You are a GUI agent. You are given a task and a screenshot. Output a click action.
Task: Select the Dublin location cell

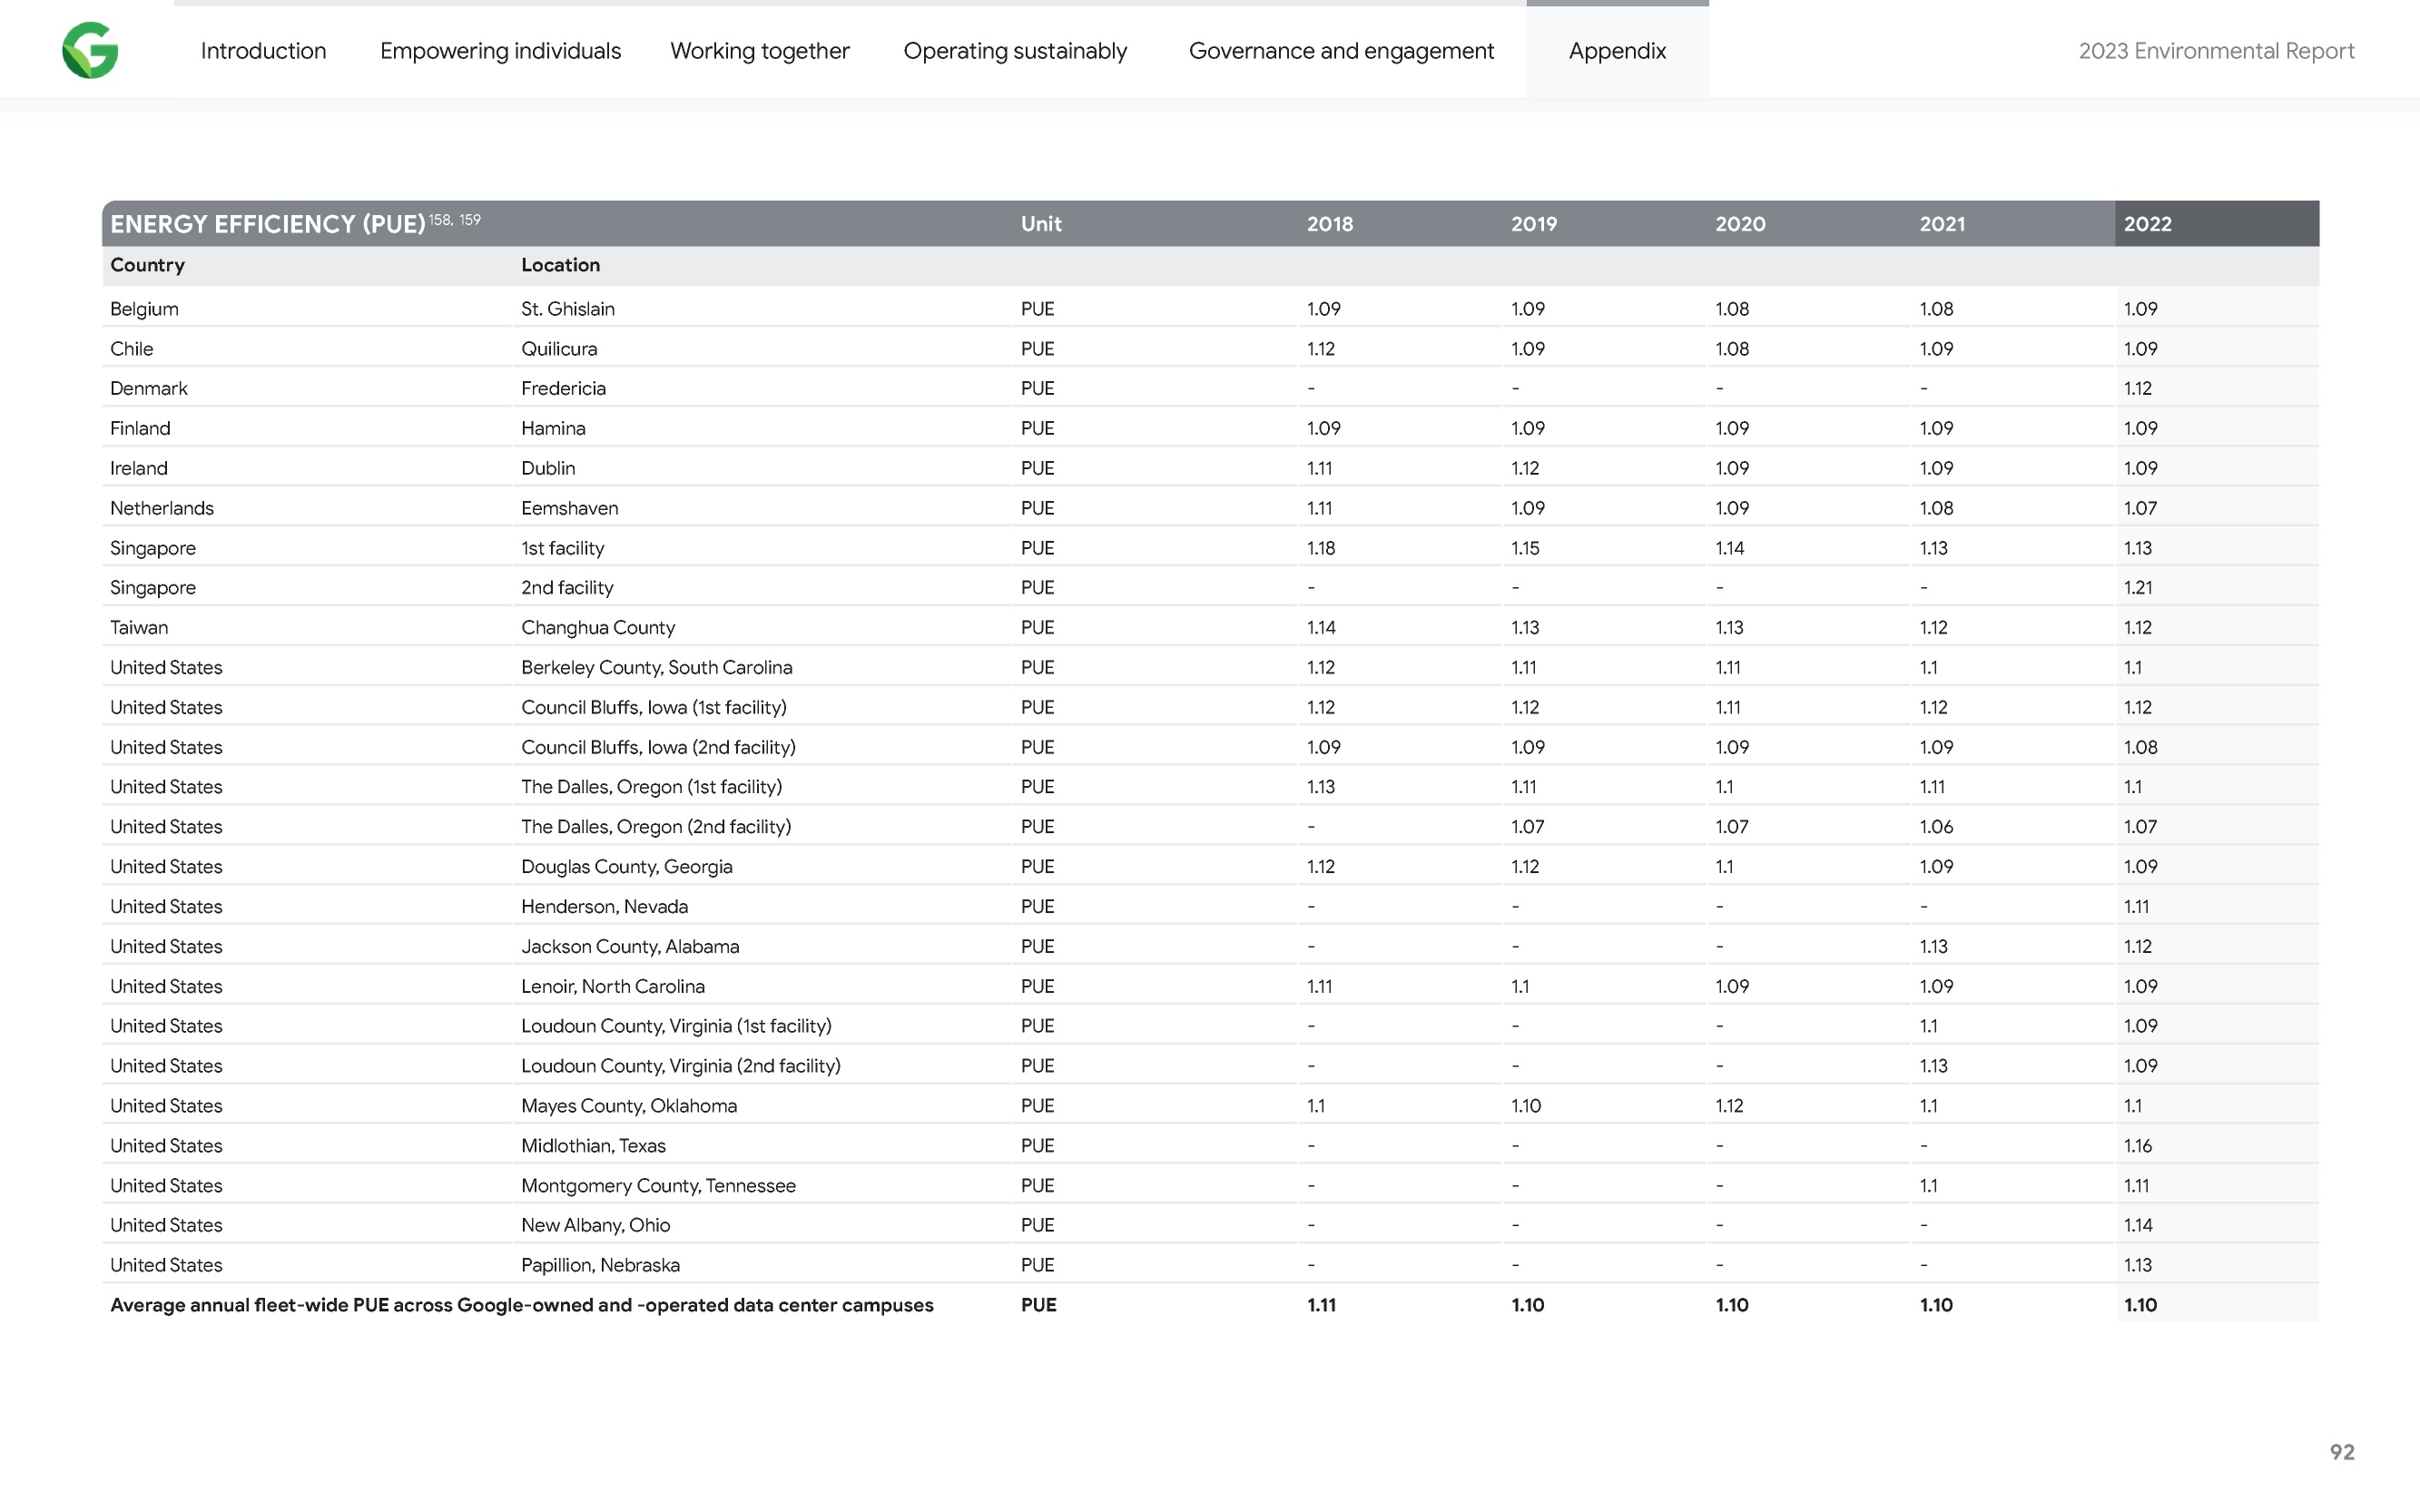click(548, 468)
